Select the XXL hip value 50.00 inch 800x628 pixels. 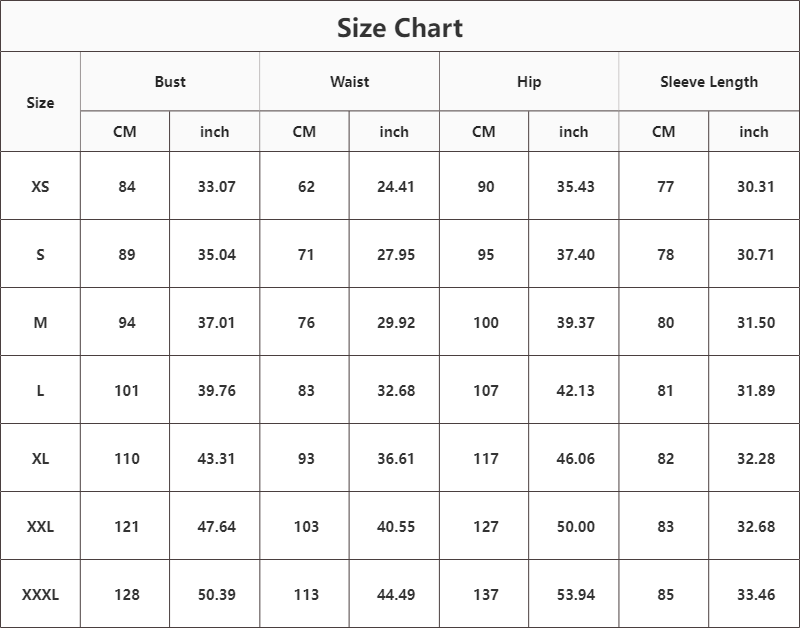click(575, 526)
